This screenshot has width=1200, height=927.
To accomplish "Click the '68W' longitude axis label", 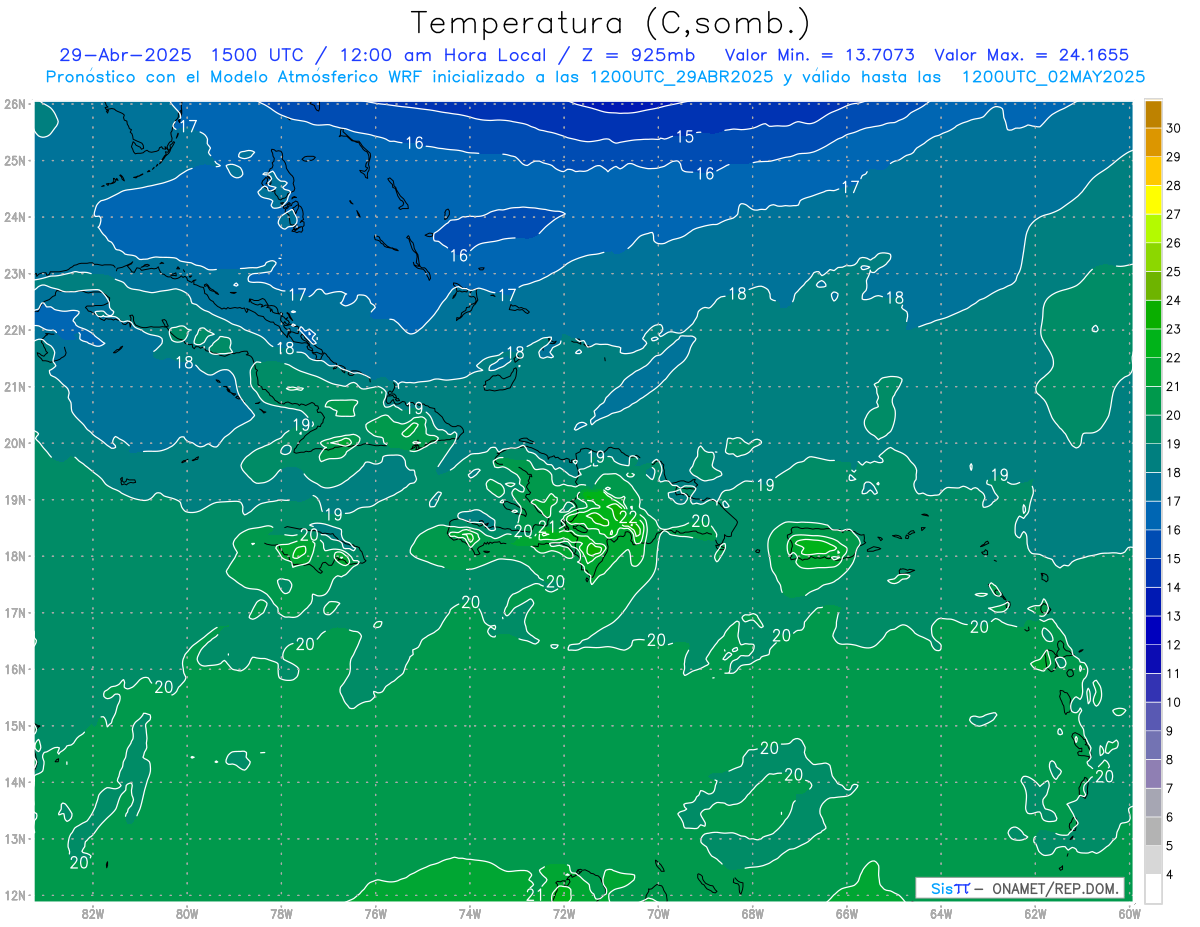I will coord(753,913).
